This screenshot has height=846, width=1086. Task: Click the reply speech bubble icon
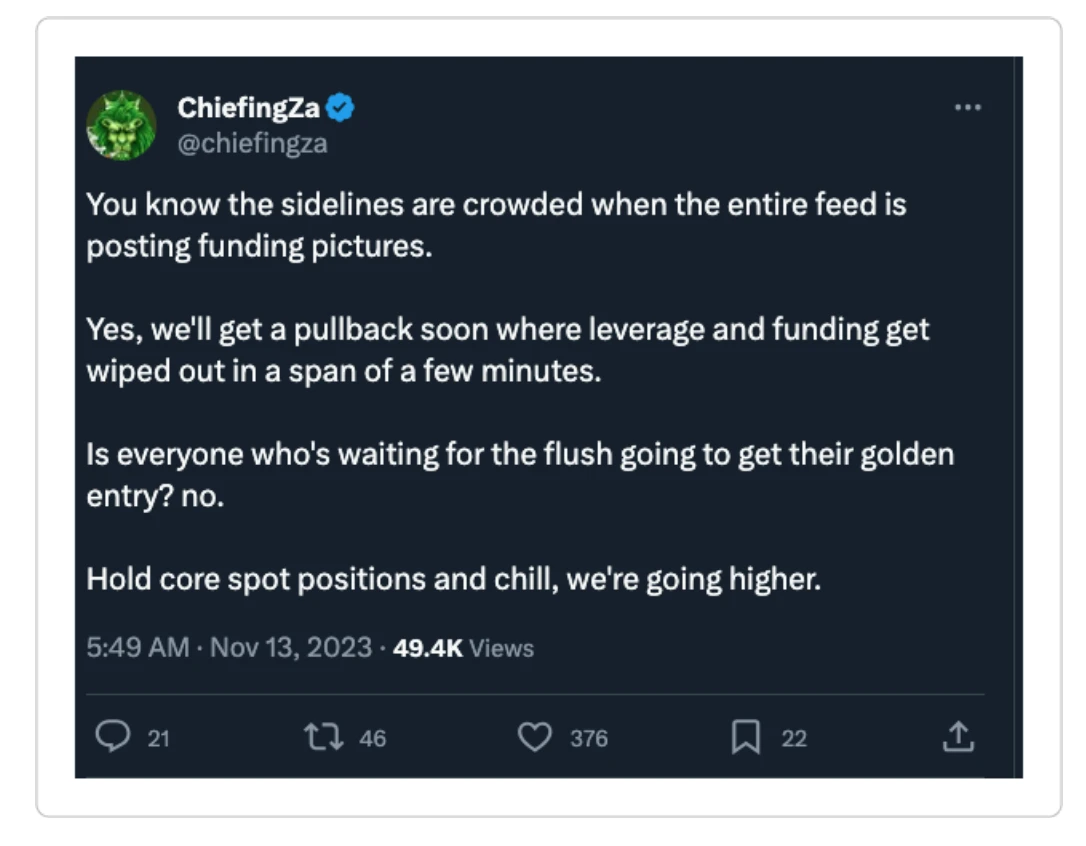click(x=109, y=738)
